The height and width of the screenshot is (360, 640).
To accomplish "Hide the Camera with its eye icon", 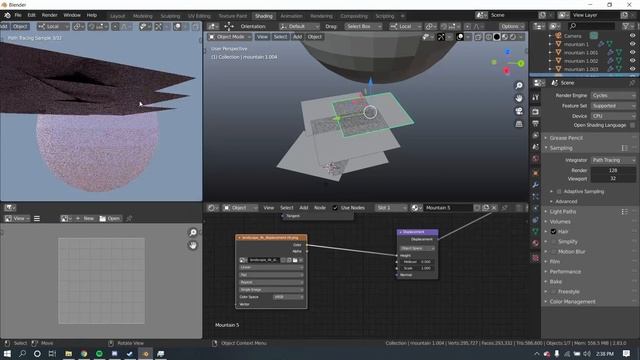I will (x=632, y=36).
